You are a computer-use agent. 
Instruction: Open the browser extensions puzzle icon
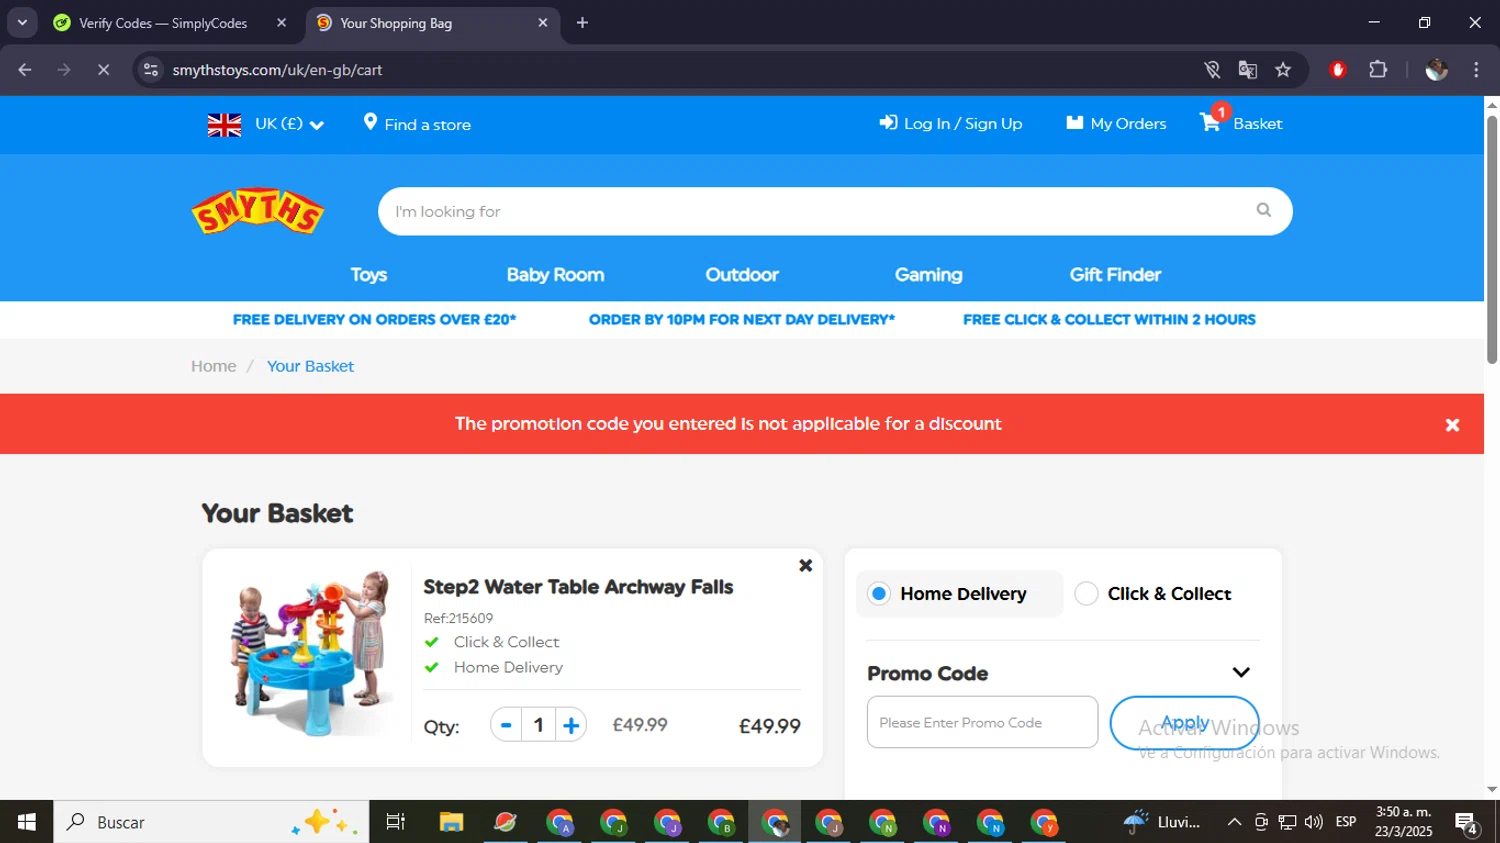1378,69
